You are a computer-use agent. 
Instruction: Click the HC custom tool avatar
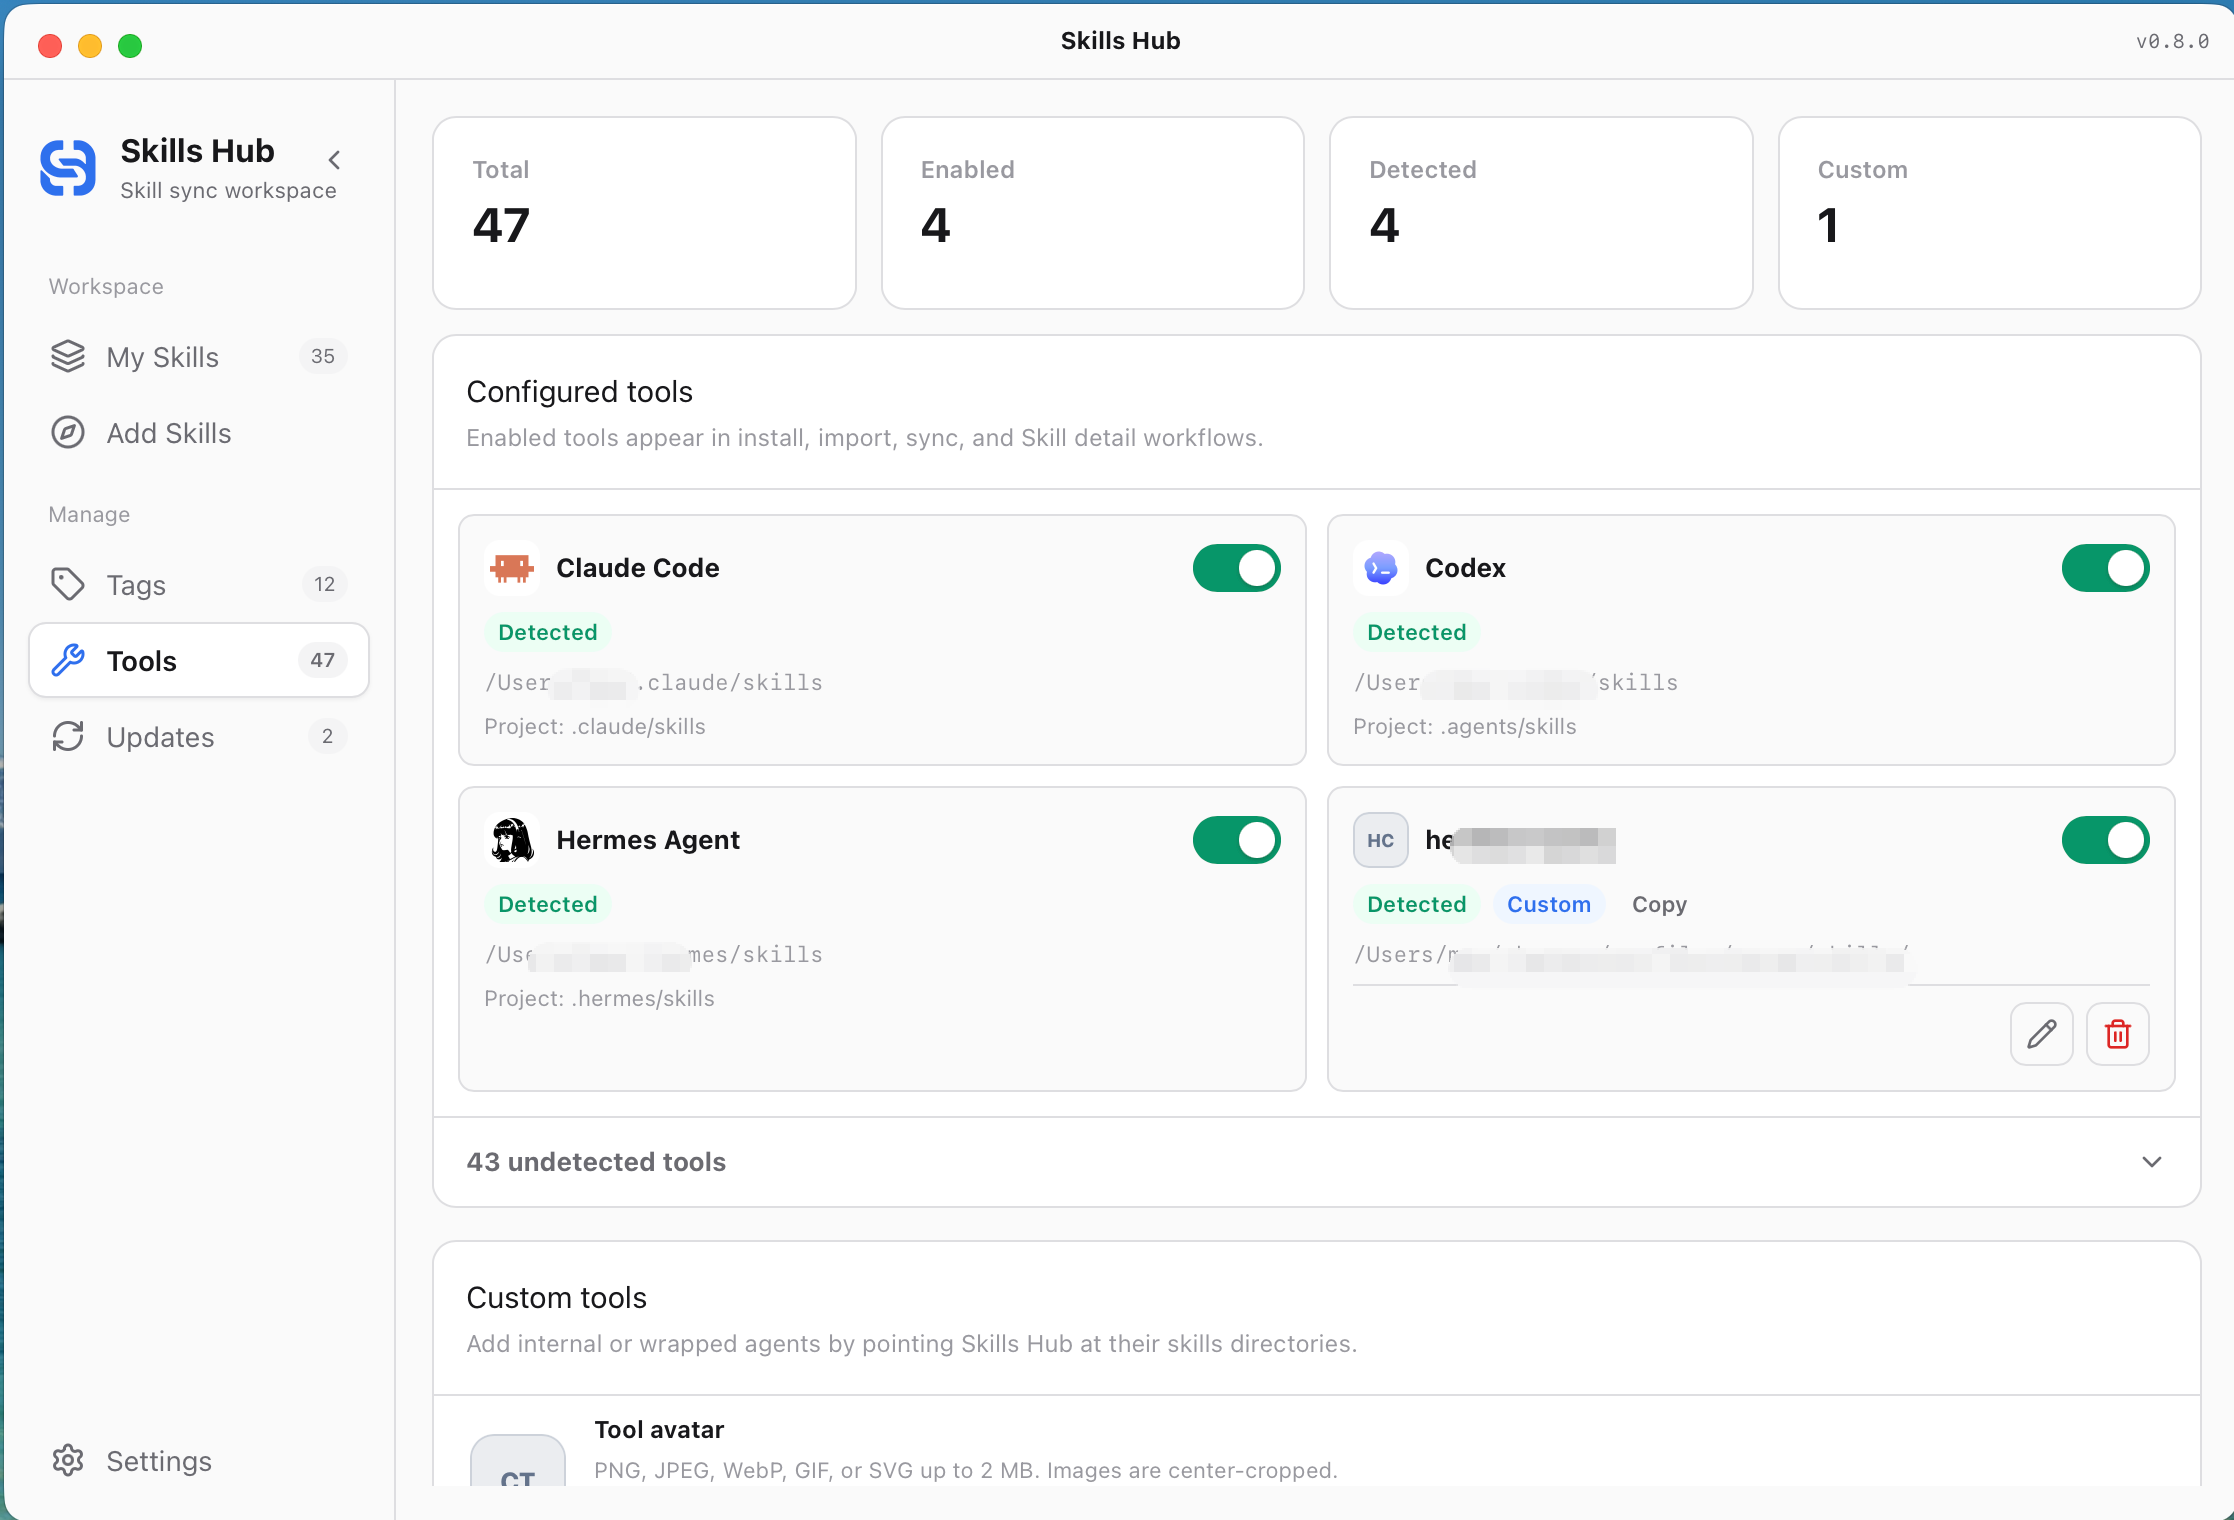(x=1381, y=840)
